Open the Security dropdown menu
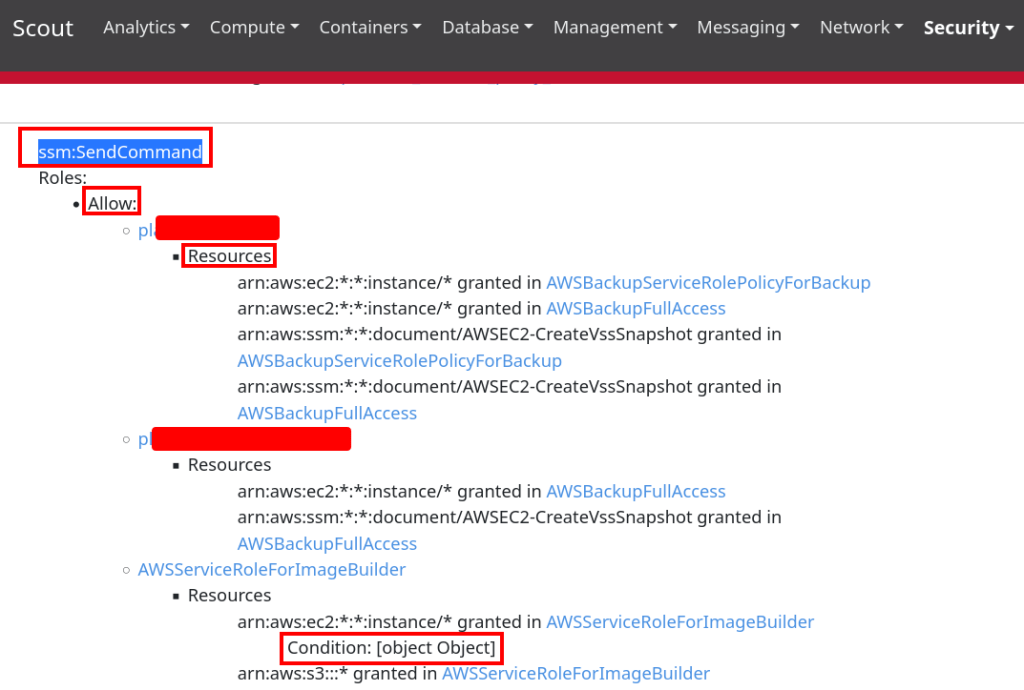This screenshot has width=1024, height=690. point(968,28)
